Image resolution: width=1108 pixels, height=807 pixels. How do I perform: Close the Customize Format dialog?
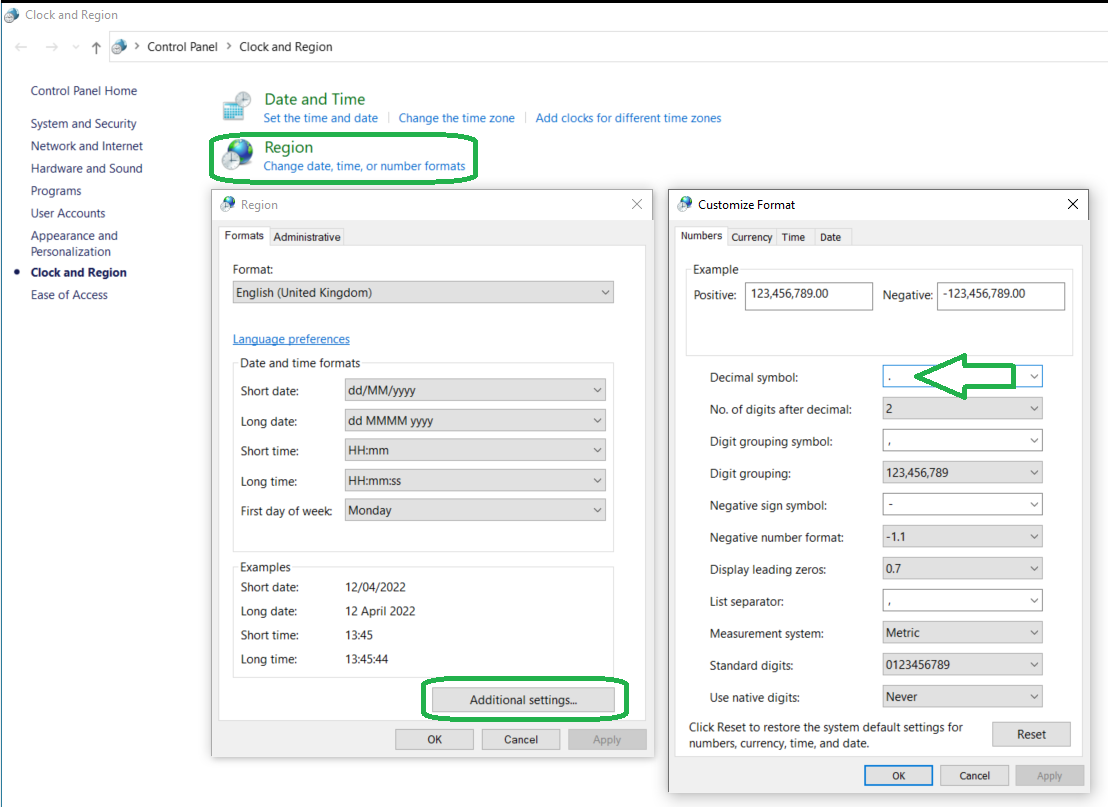coord(1073,204)
